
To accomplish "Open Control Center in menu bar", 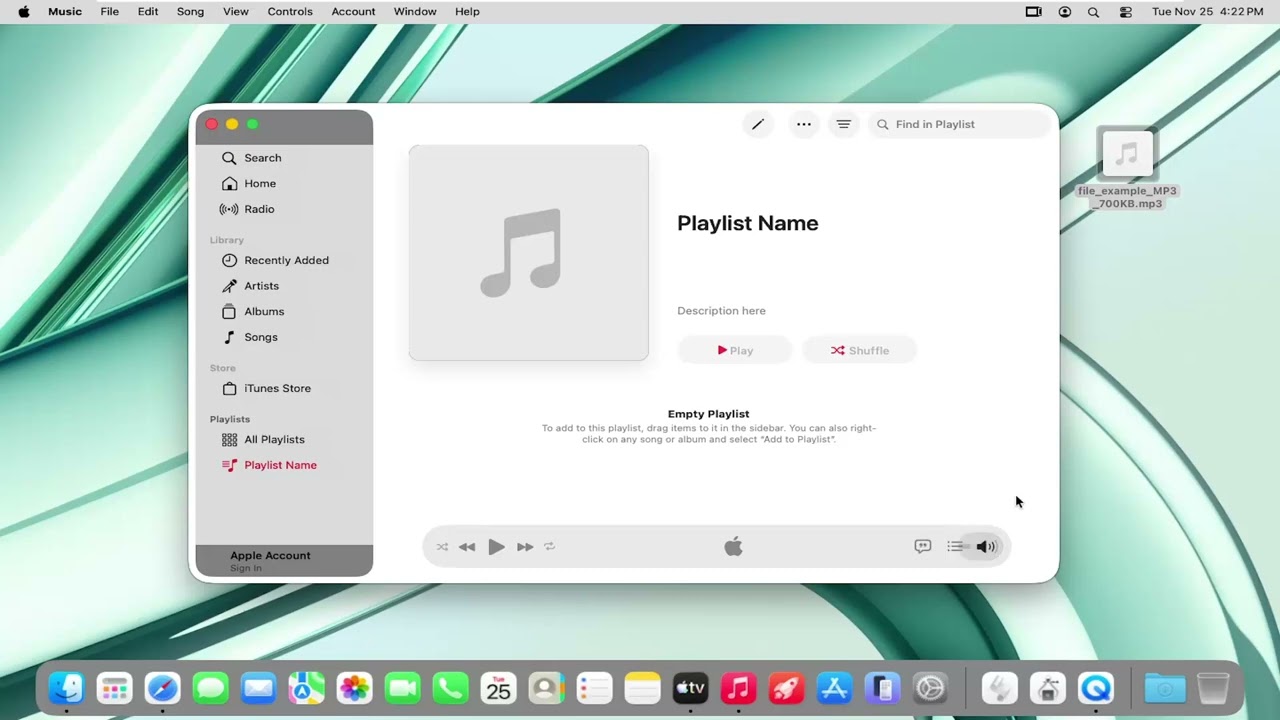I will [x=1126, y=12].
